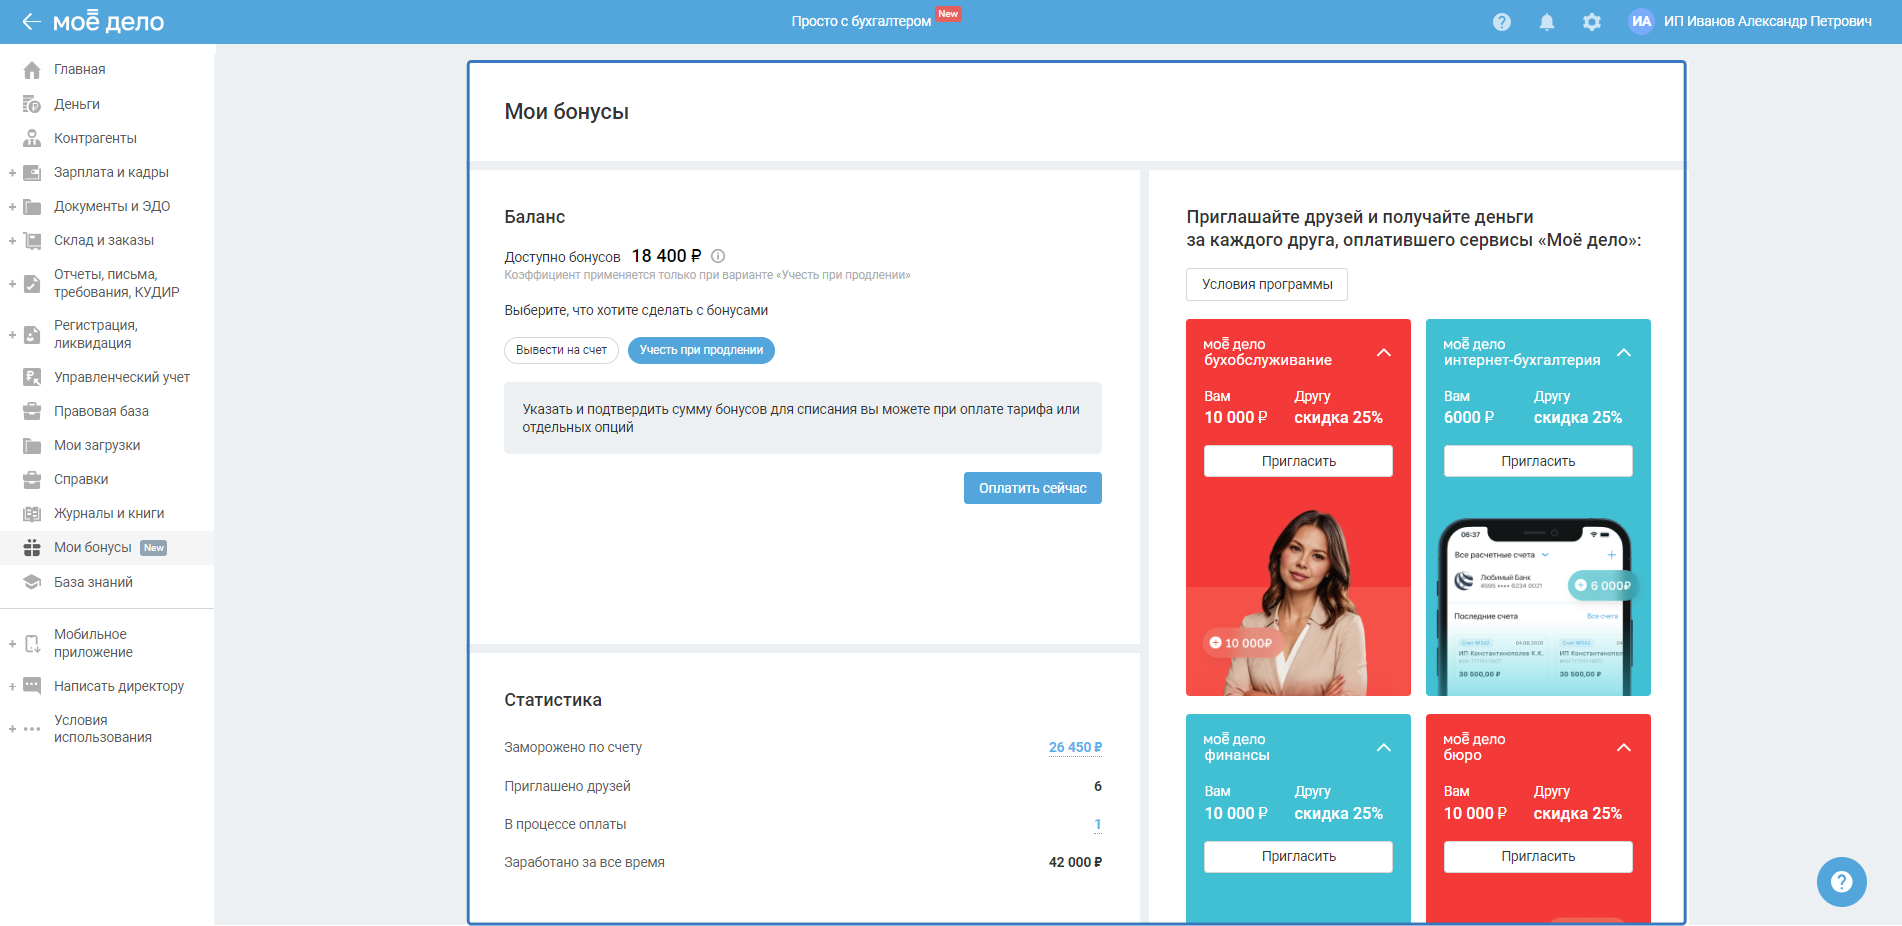The height and width of the screenshot is (926, 1902).
Task: Expand the Написать директору section
Action: point(12,687)
